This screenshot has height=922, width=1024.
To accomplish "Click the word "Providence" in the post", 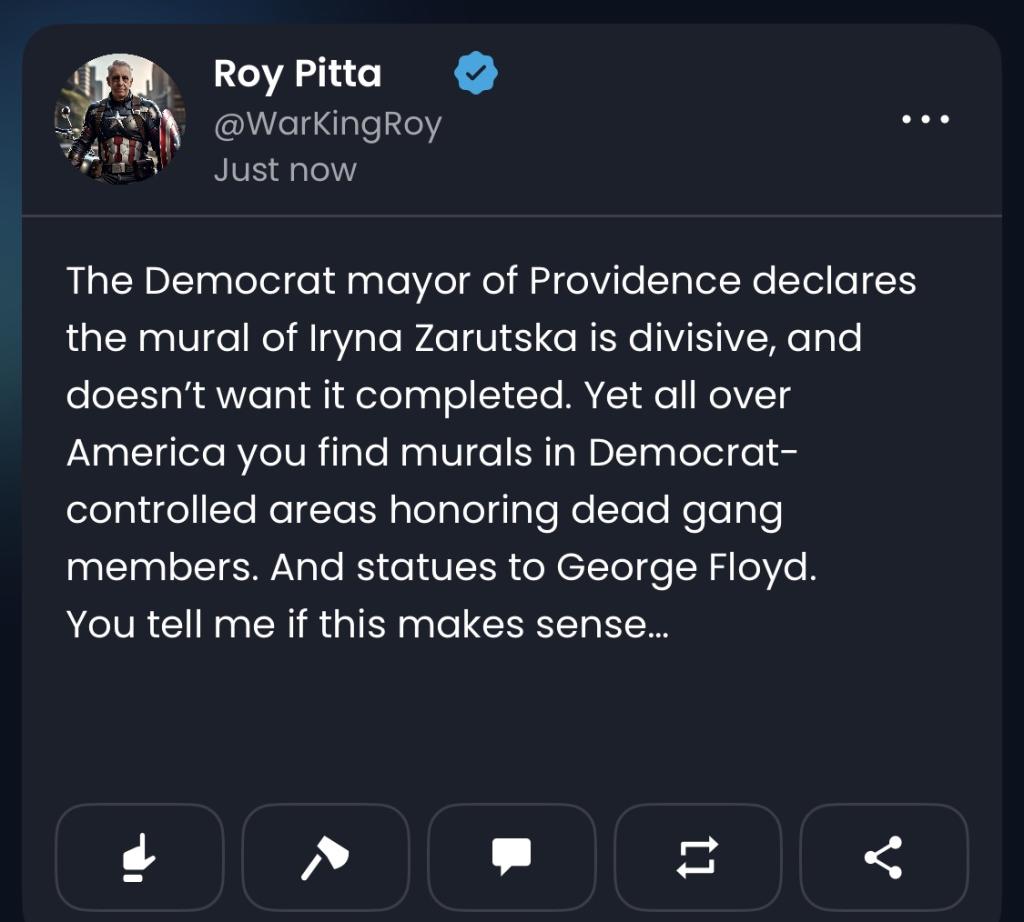I will coord(635,281).
